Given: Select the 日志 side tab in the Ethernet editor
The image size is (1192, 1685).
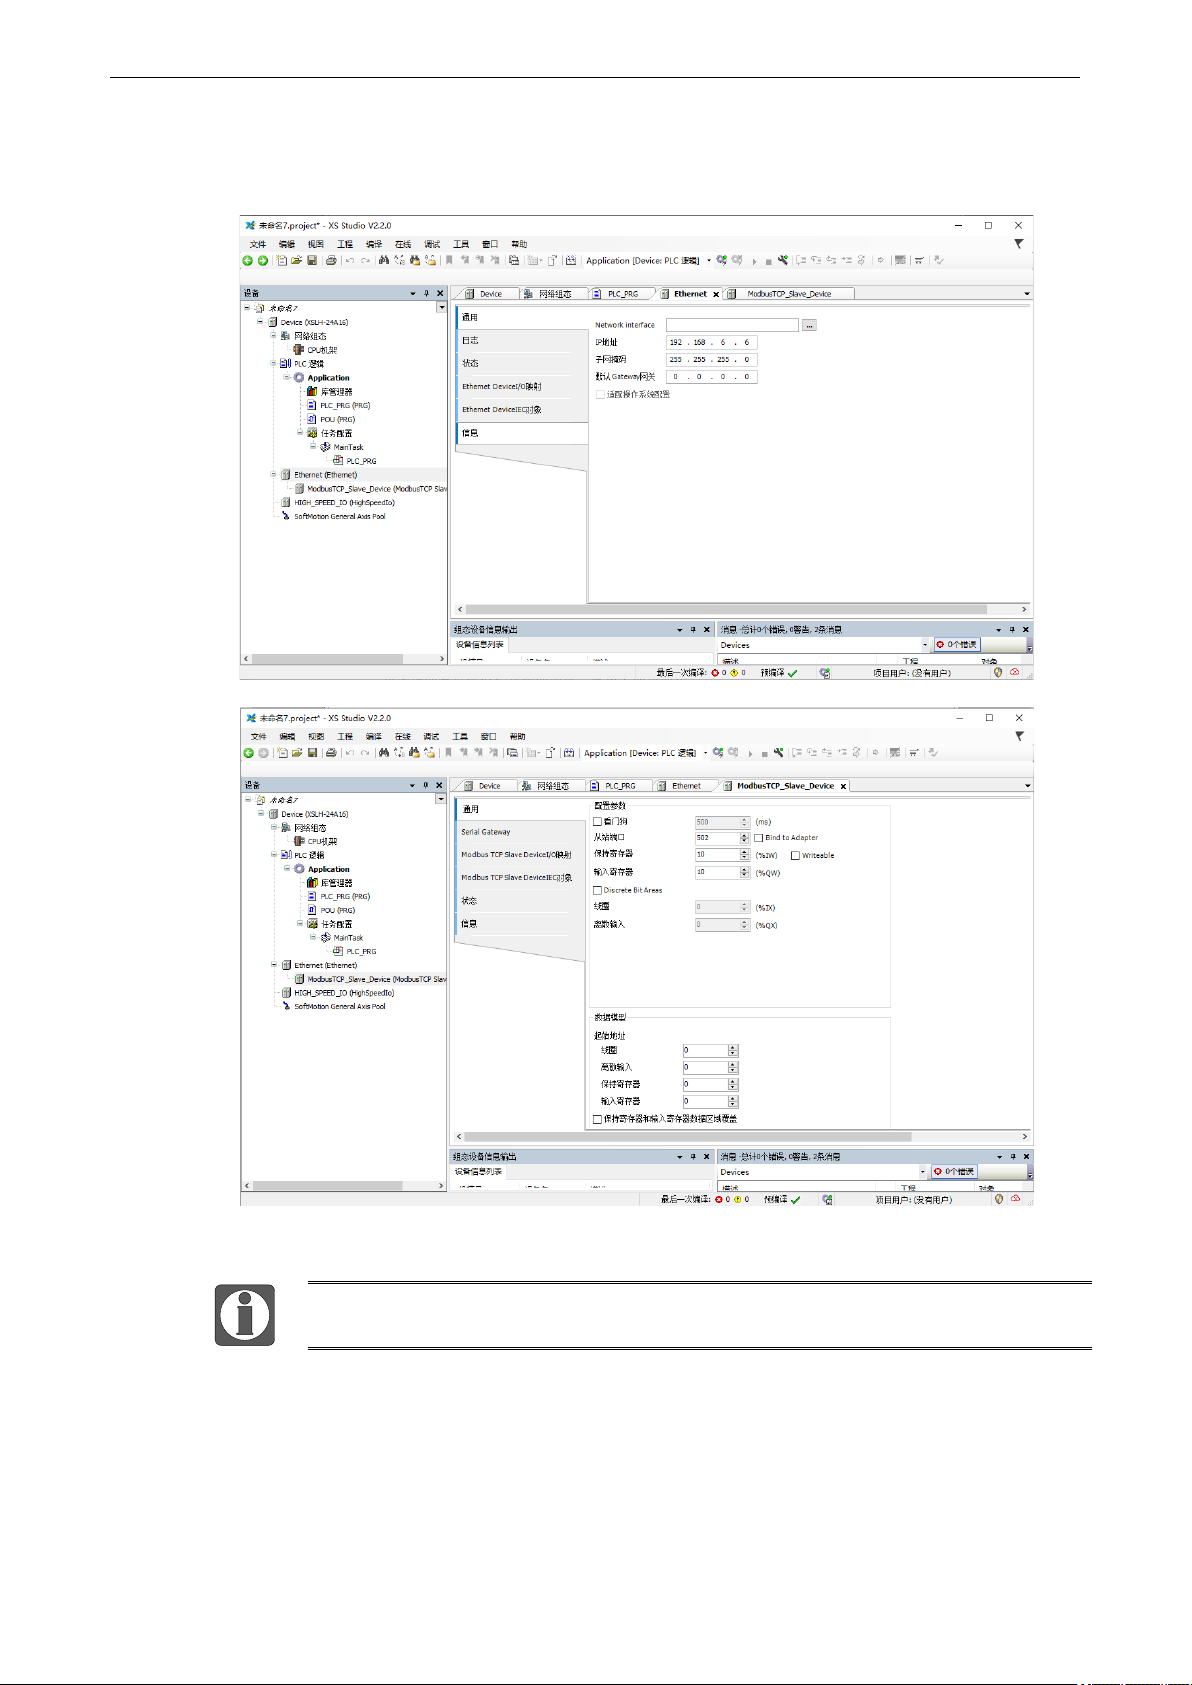Looking at the screenshot, I should click(x=522, y=340).
